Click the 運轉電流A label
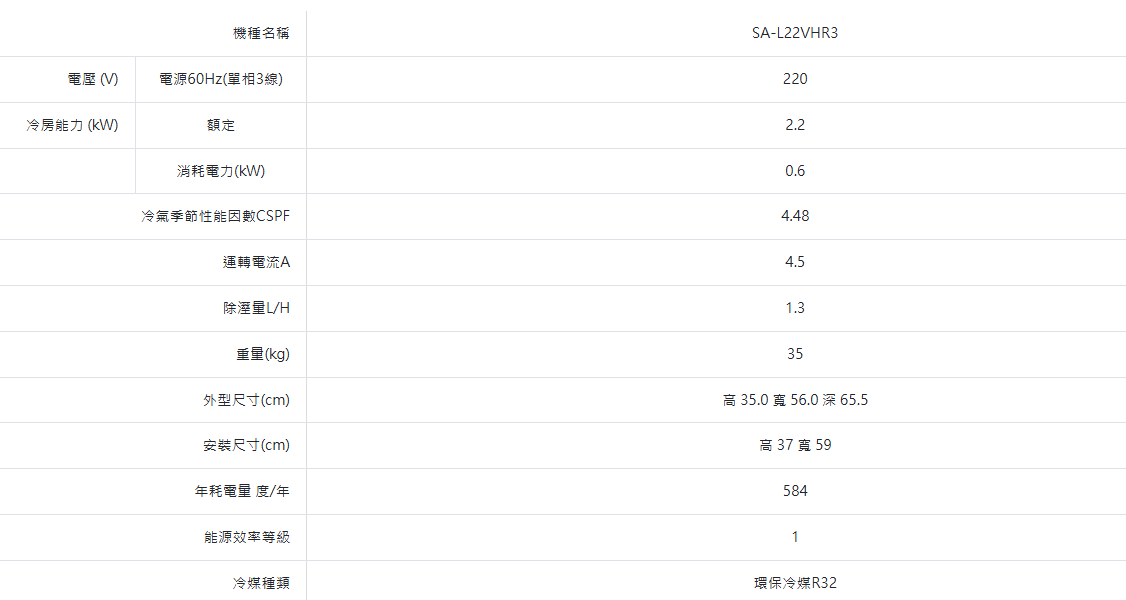This screenshot has width=1126, height=600. tap(256, 263)
